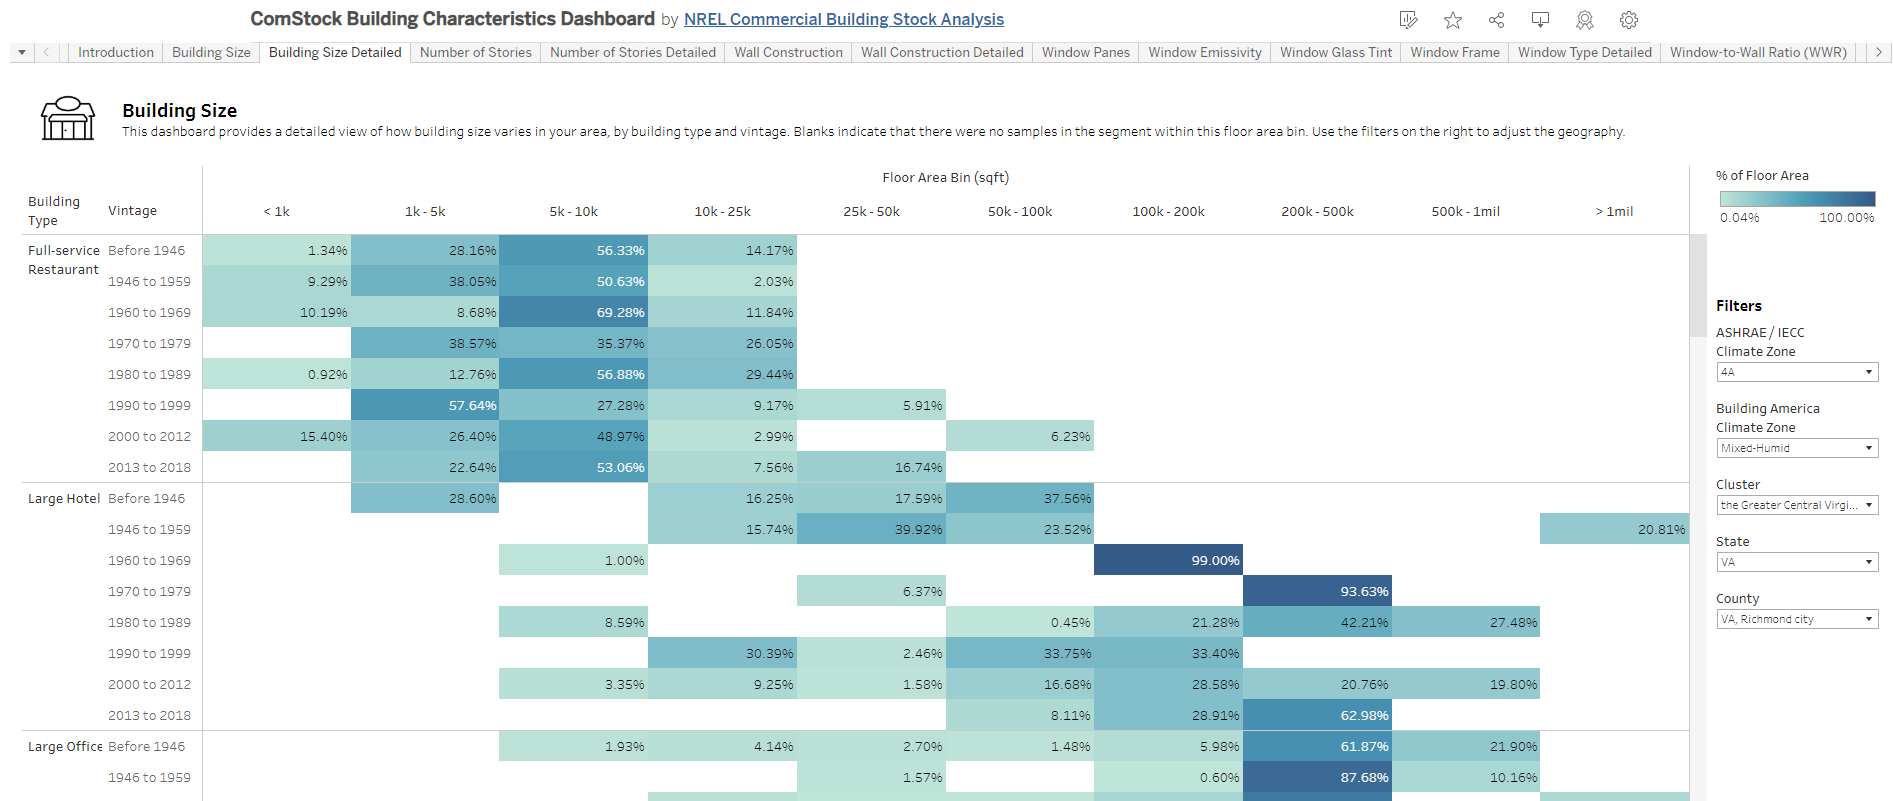Open the share icon in header
Image resolution: width=1893 pixels, height=801 pixels.
(1496, 20)
